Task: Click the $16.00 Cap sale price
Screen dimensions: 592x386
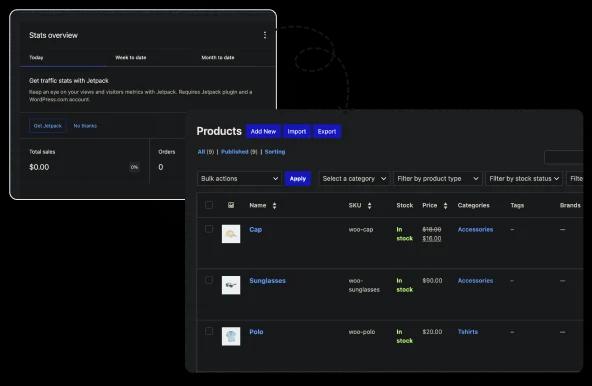Action: point(432,238)
